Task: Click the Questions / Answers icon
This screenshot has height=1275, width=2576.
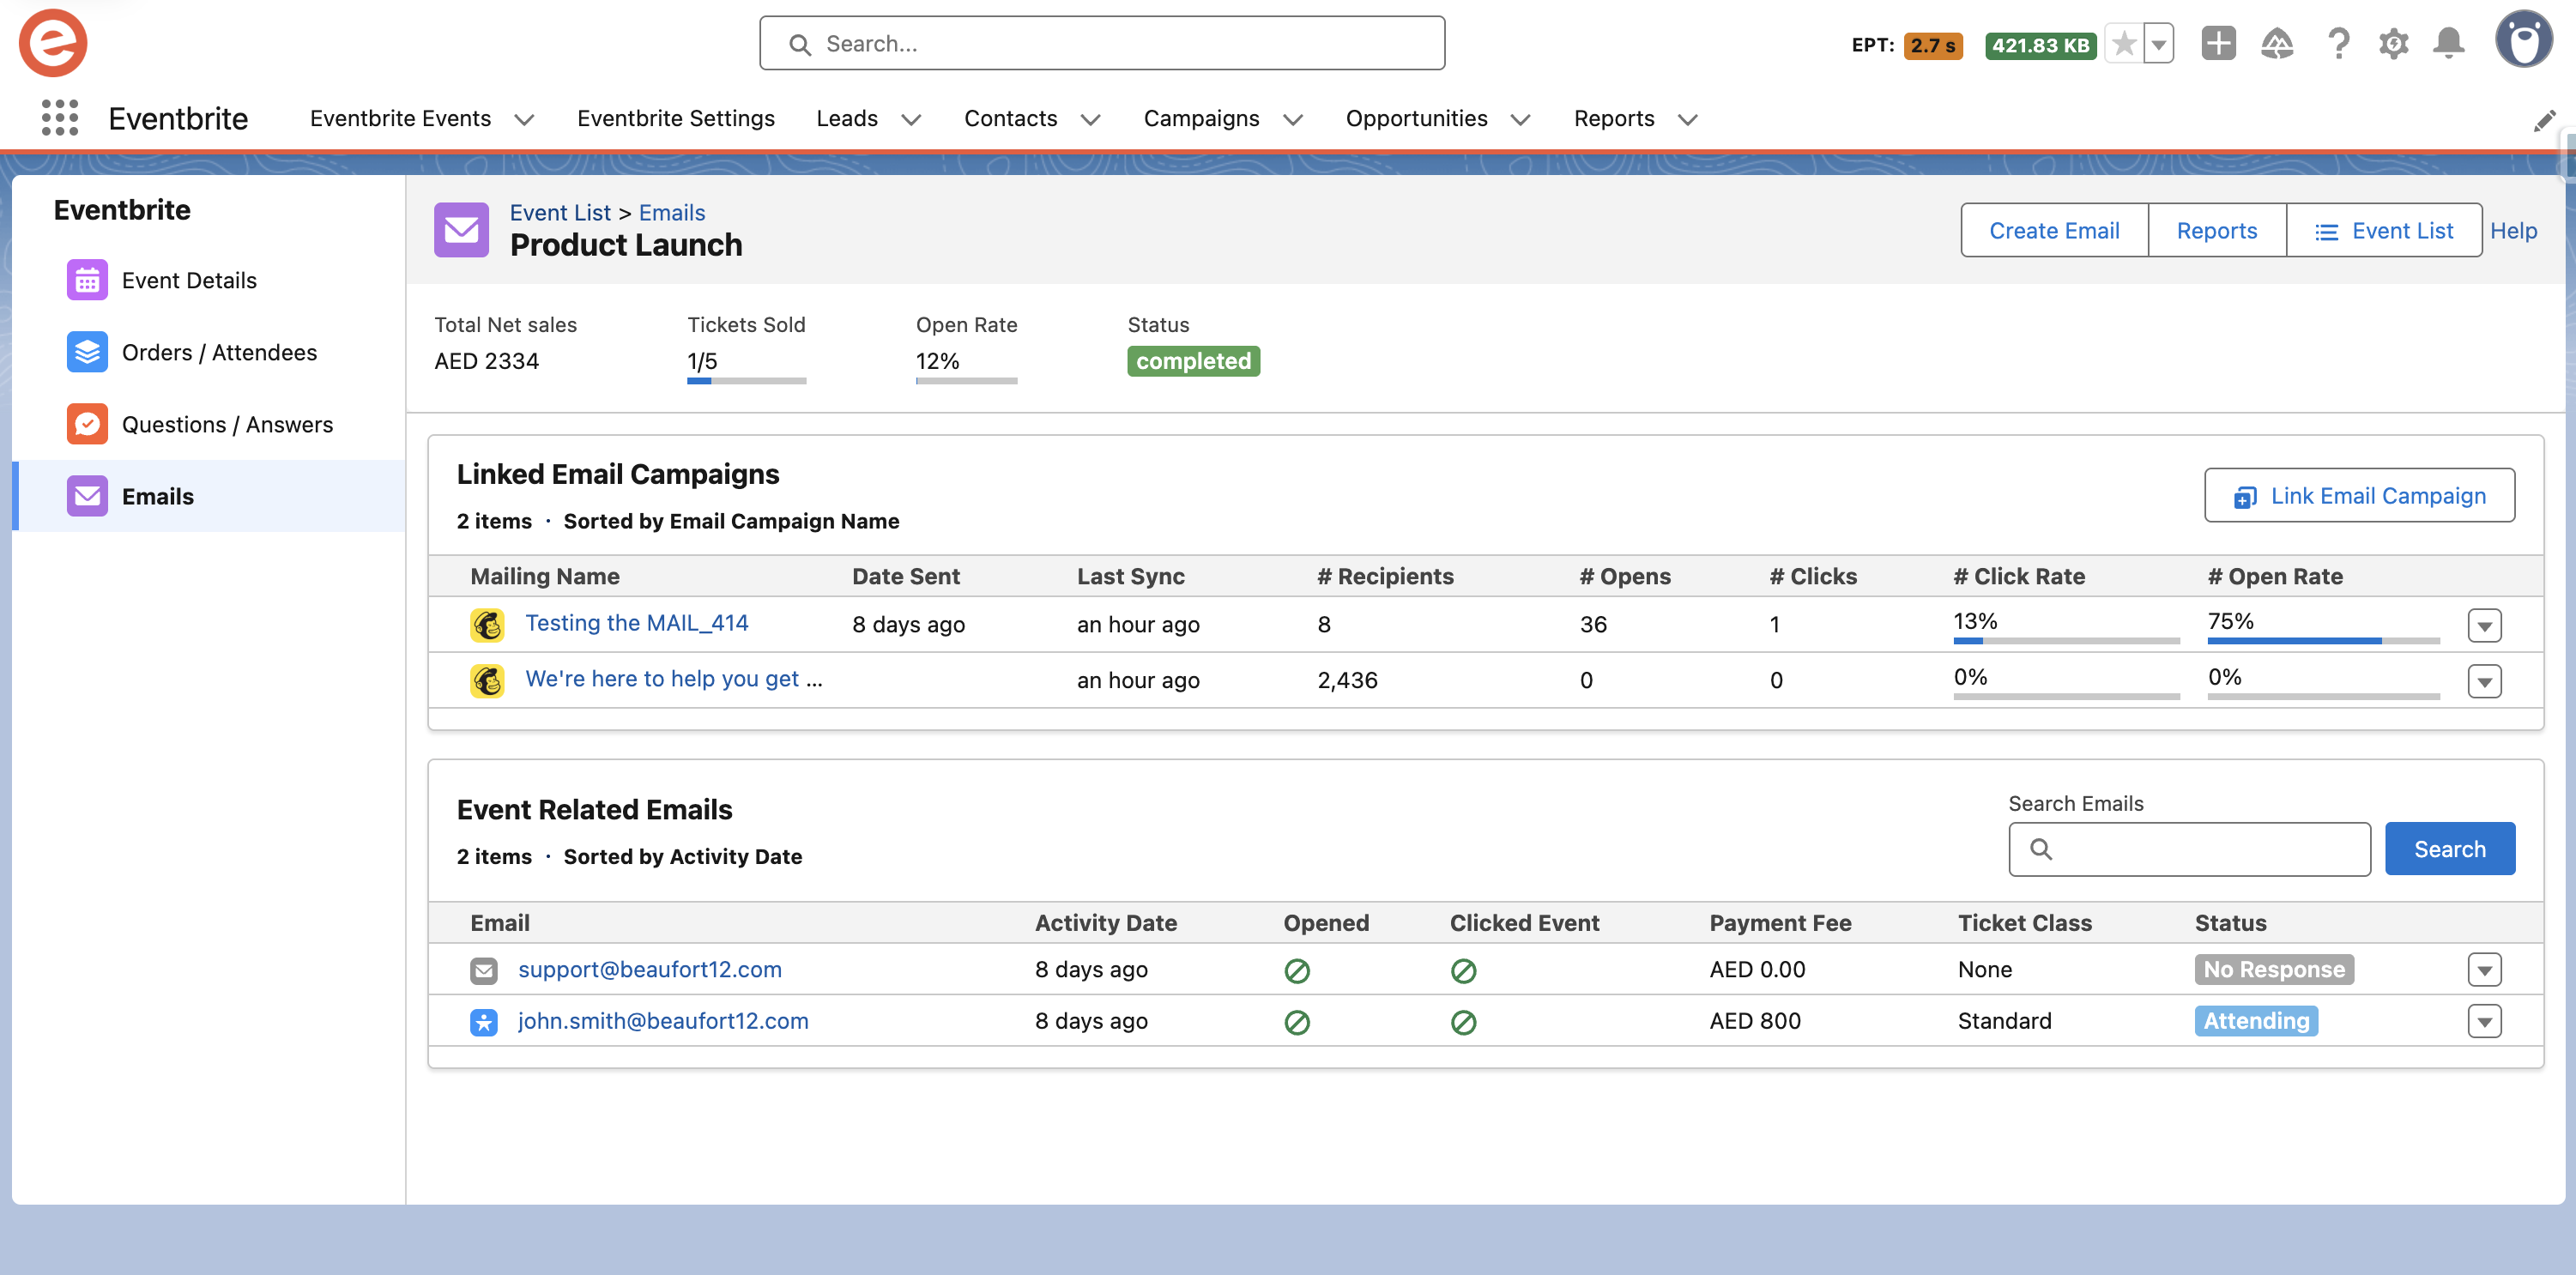Action: click(x=87, y=424)
